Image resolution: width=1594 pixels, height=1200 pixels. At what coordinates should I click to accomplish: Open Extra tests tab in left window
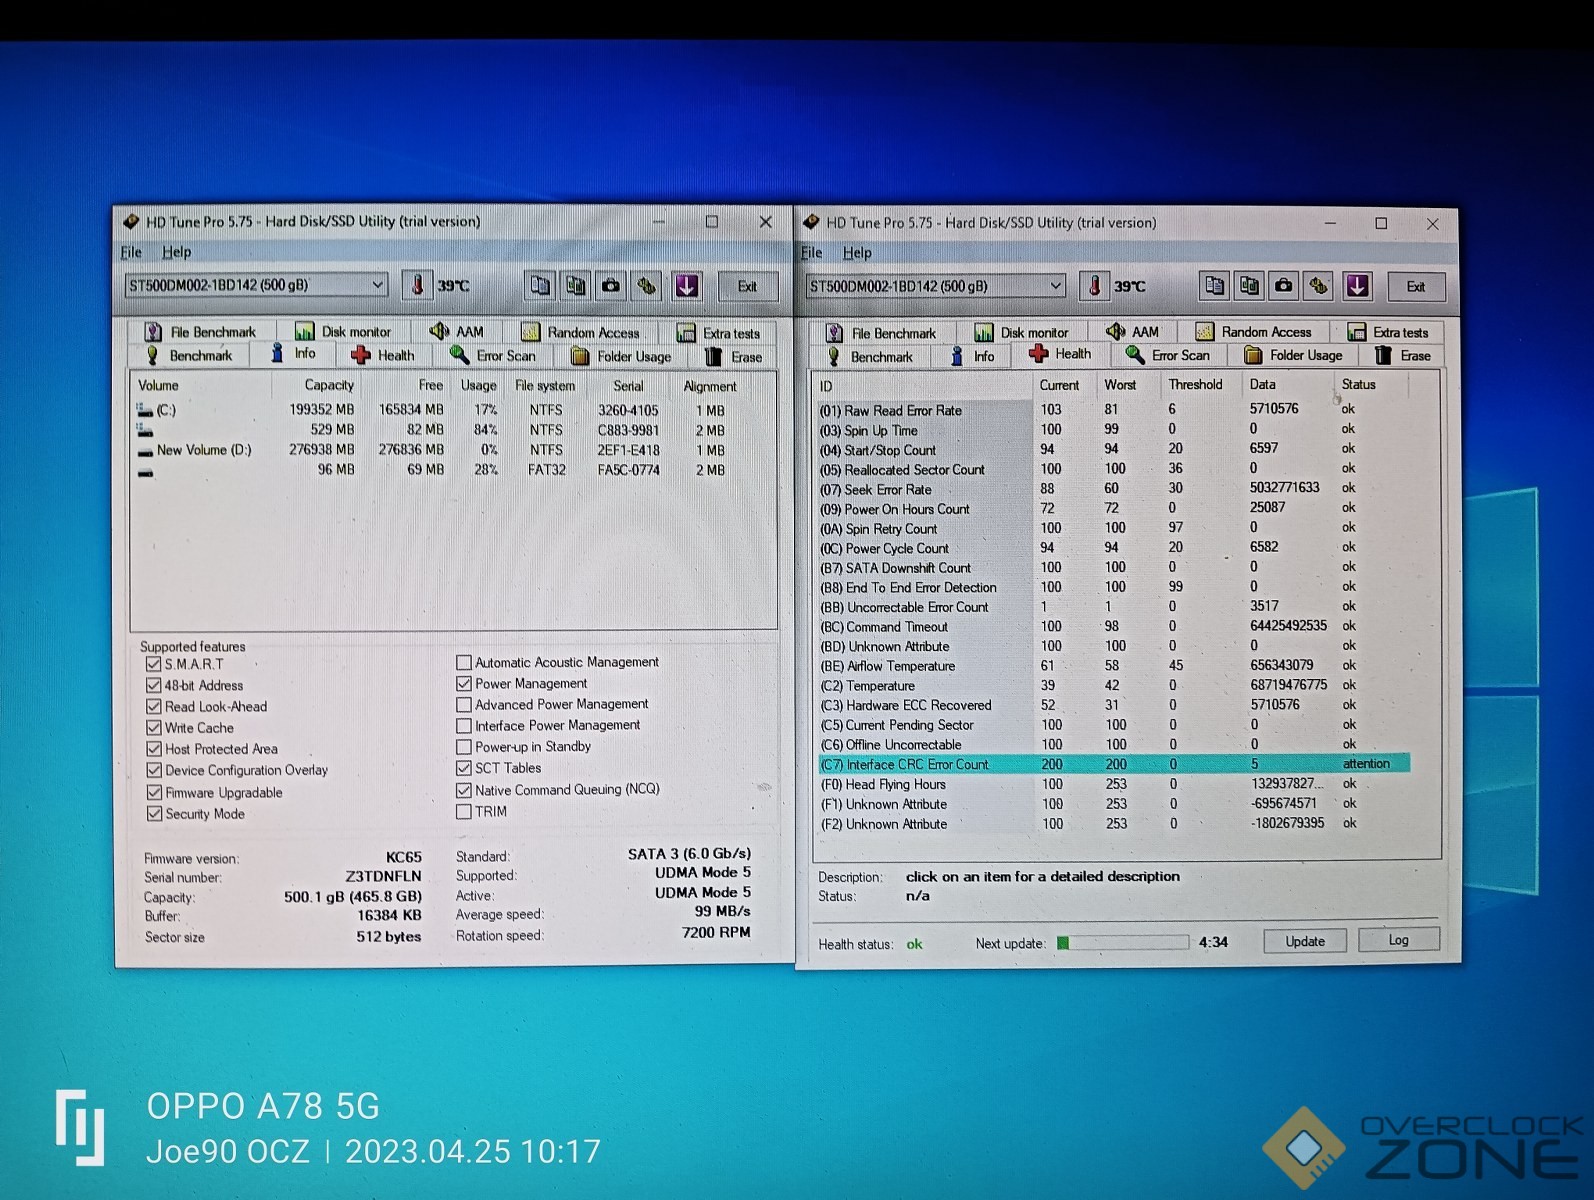tap(719, 333)
